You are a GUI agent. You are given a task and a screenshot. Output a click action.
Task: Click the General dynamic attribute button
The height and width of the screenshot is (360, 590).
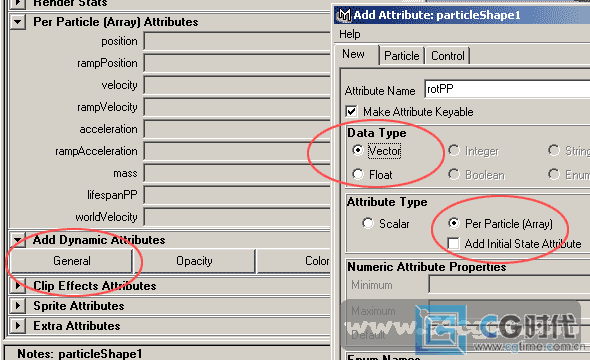pos(71,261)
